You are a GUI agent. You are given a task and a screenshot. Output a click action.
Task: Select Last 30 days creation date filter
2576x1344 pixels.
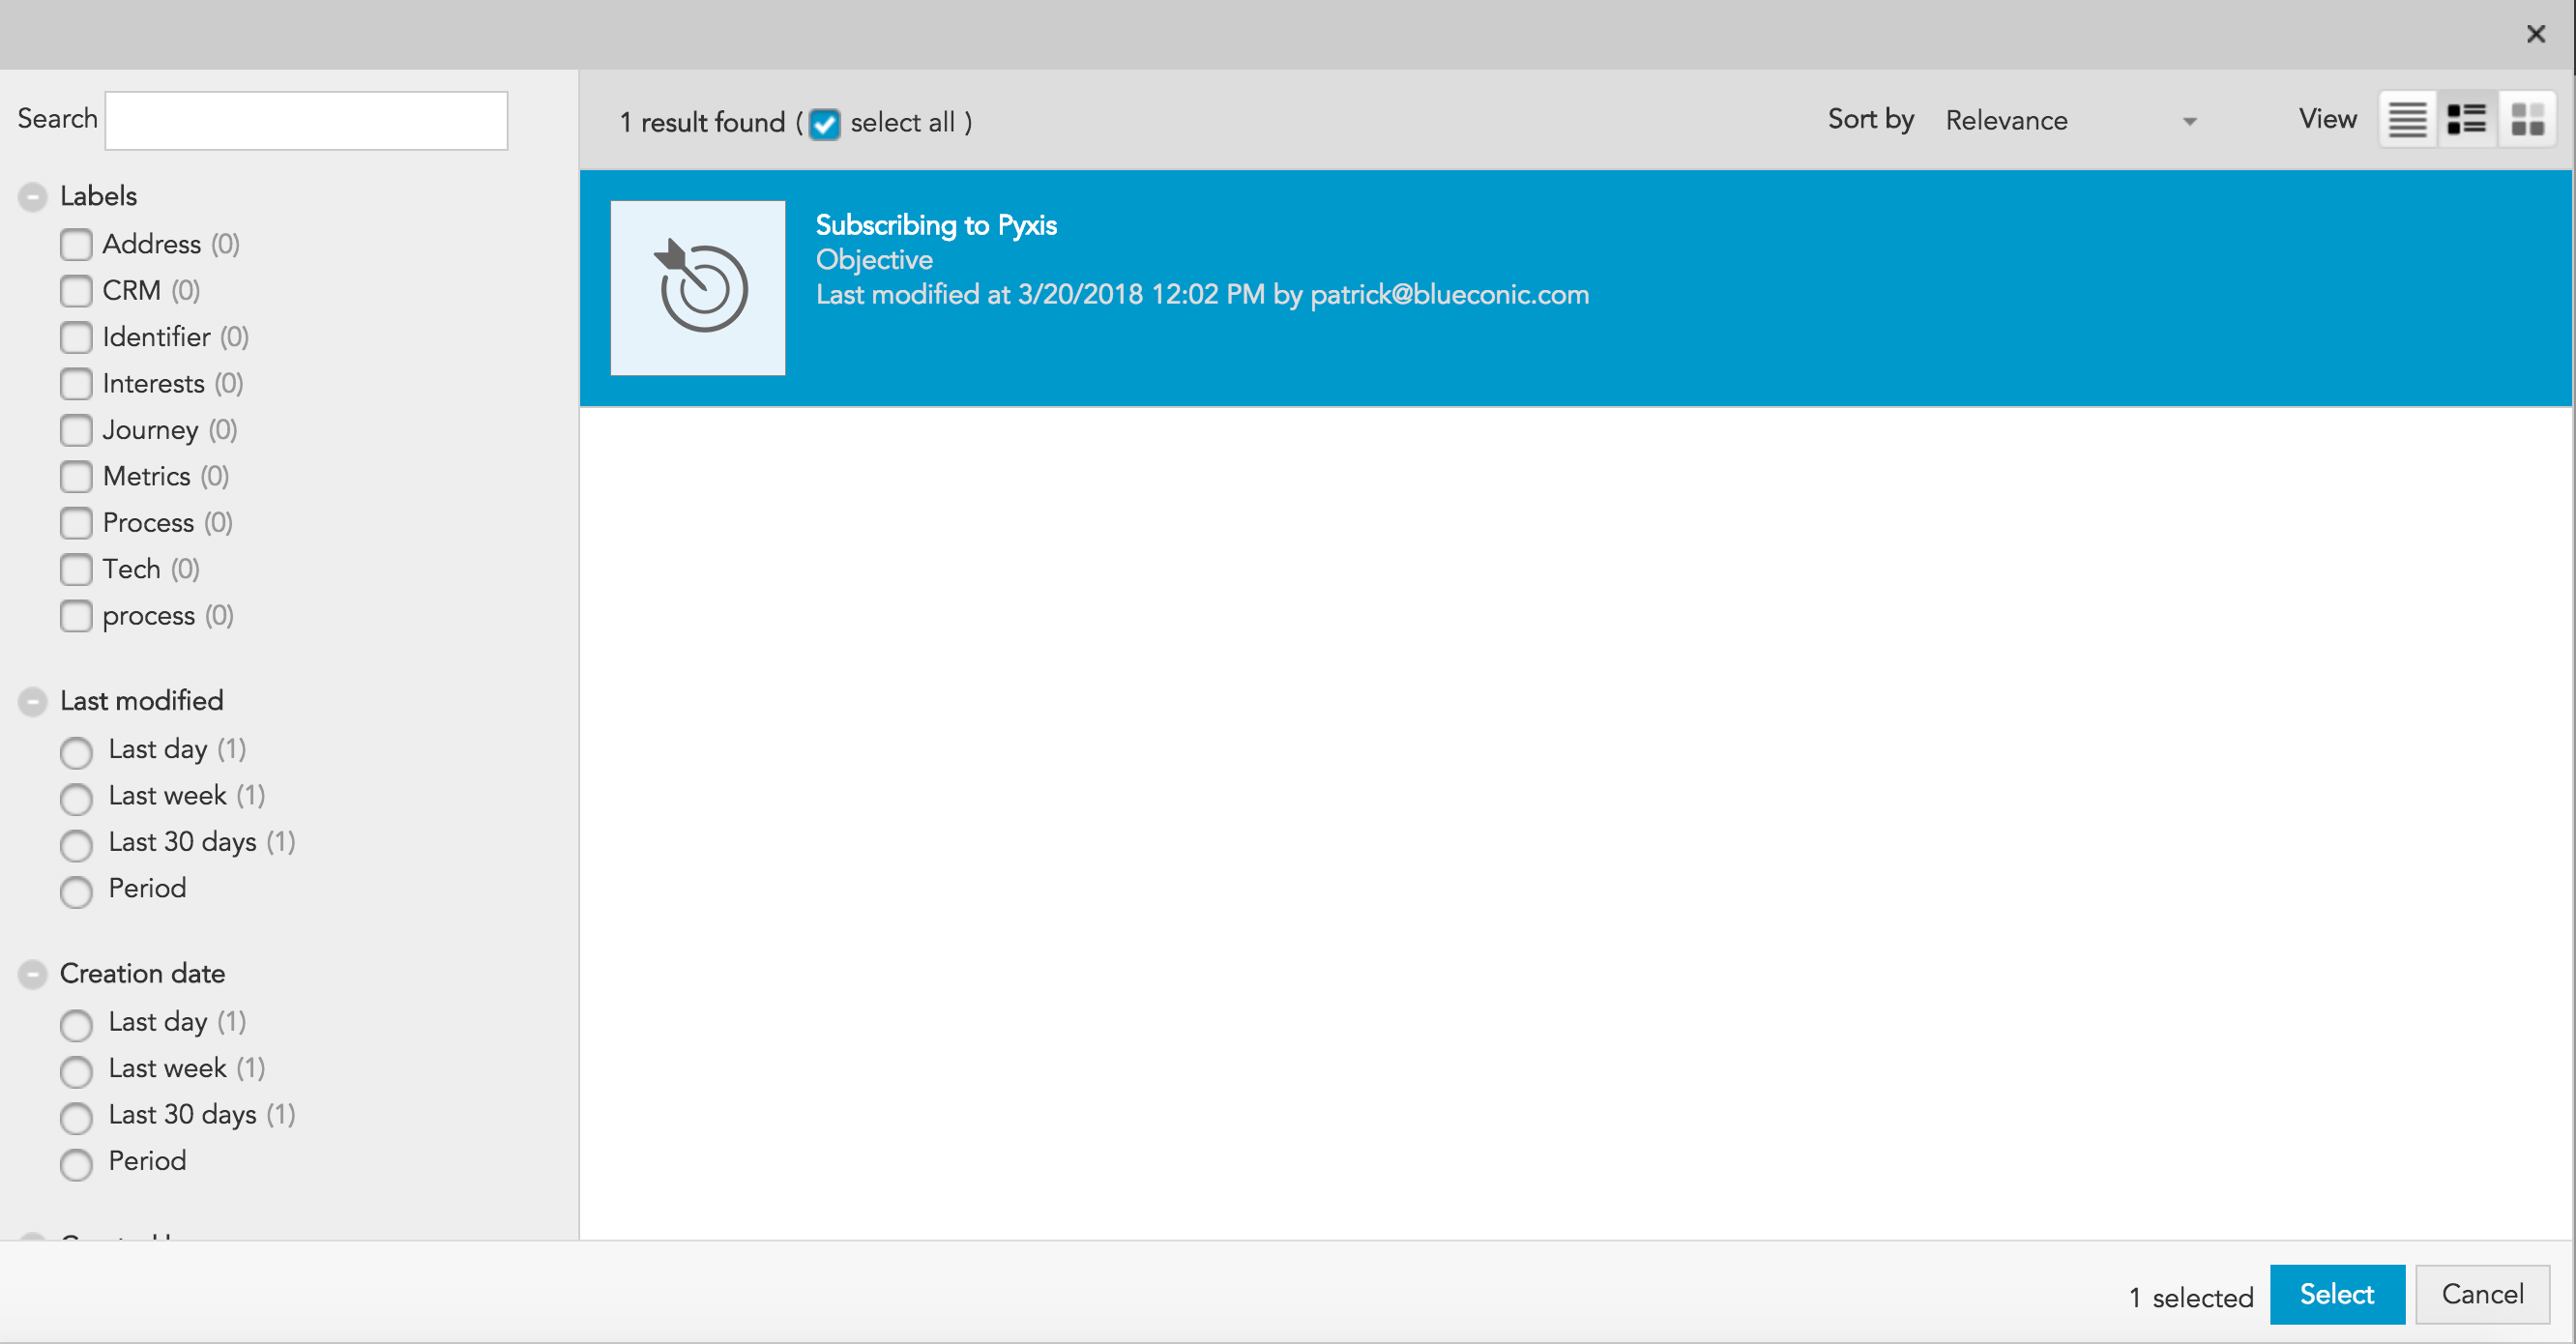coord(76,1116)
